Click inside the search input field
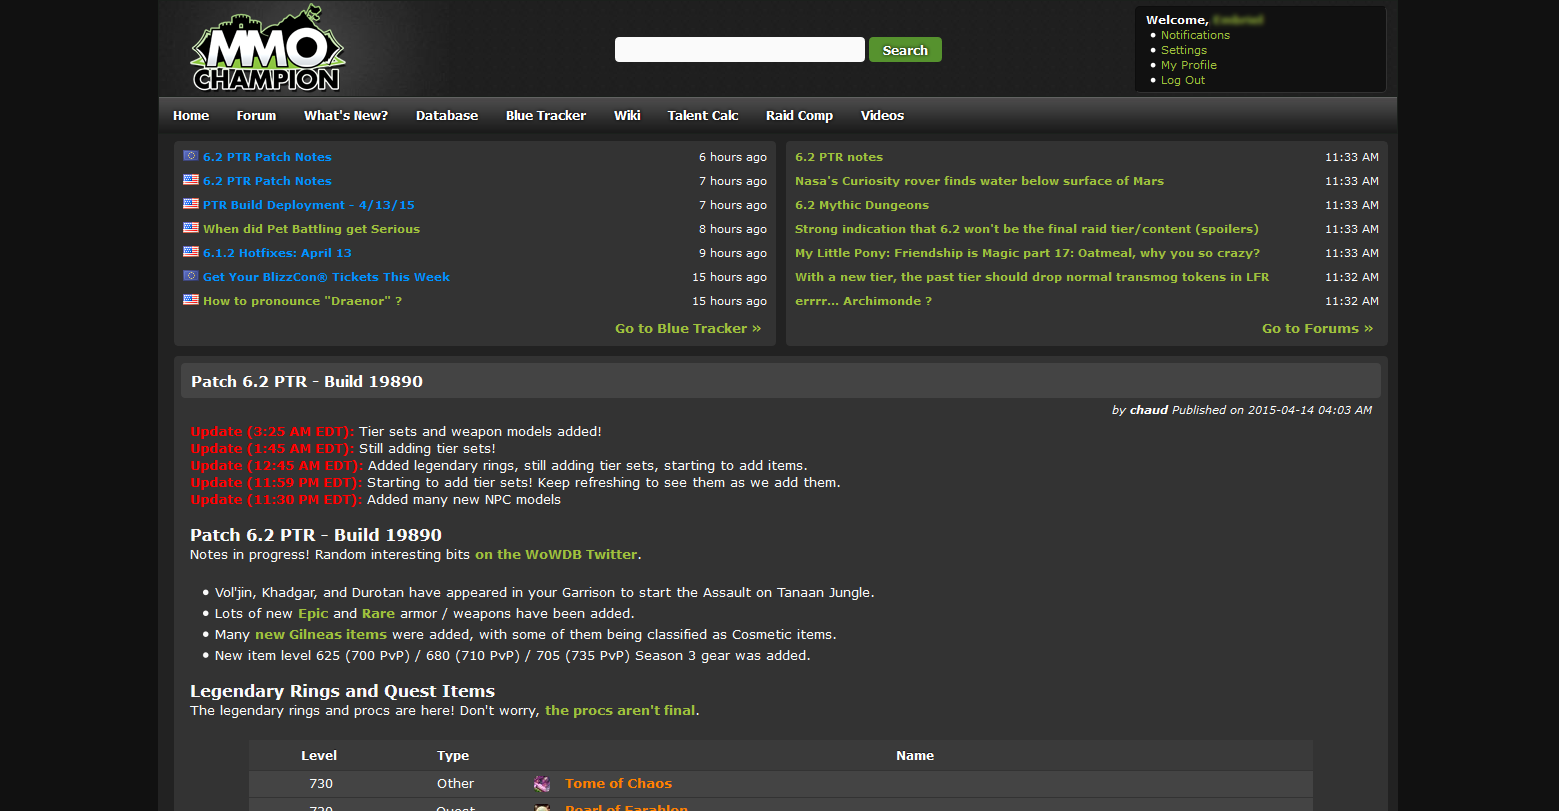The image size is (1559, 811). coord(739,49)
